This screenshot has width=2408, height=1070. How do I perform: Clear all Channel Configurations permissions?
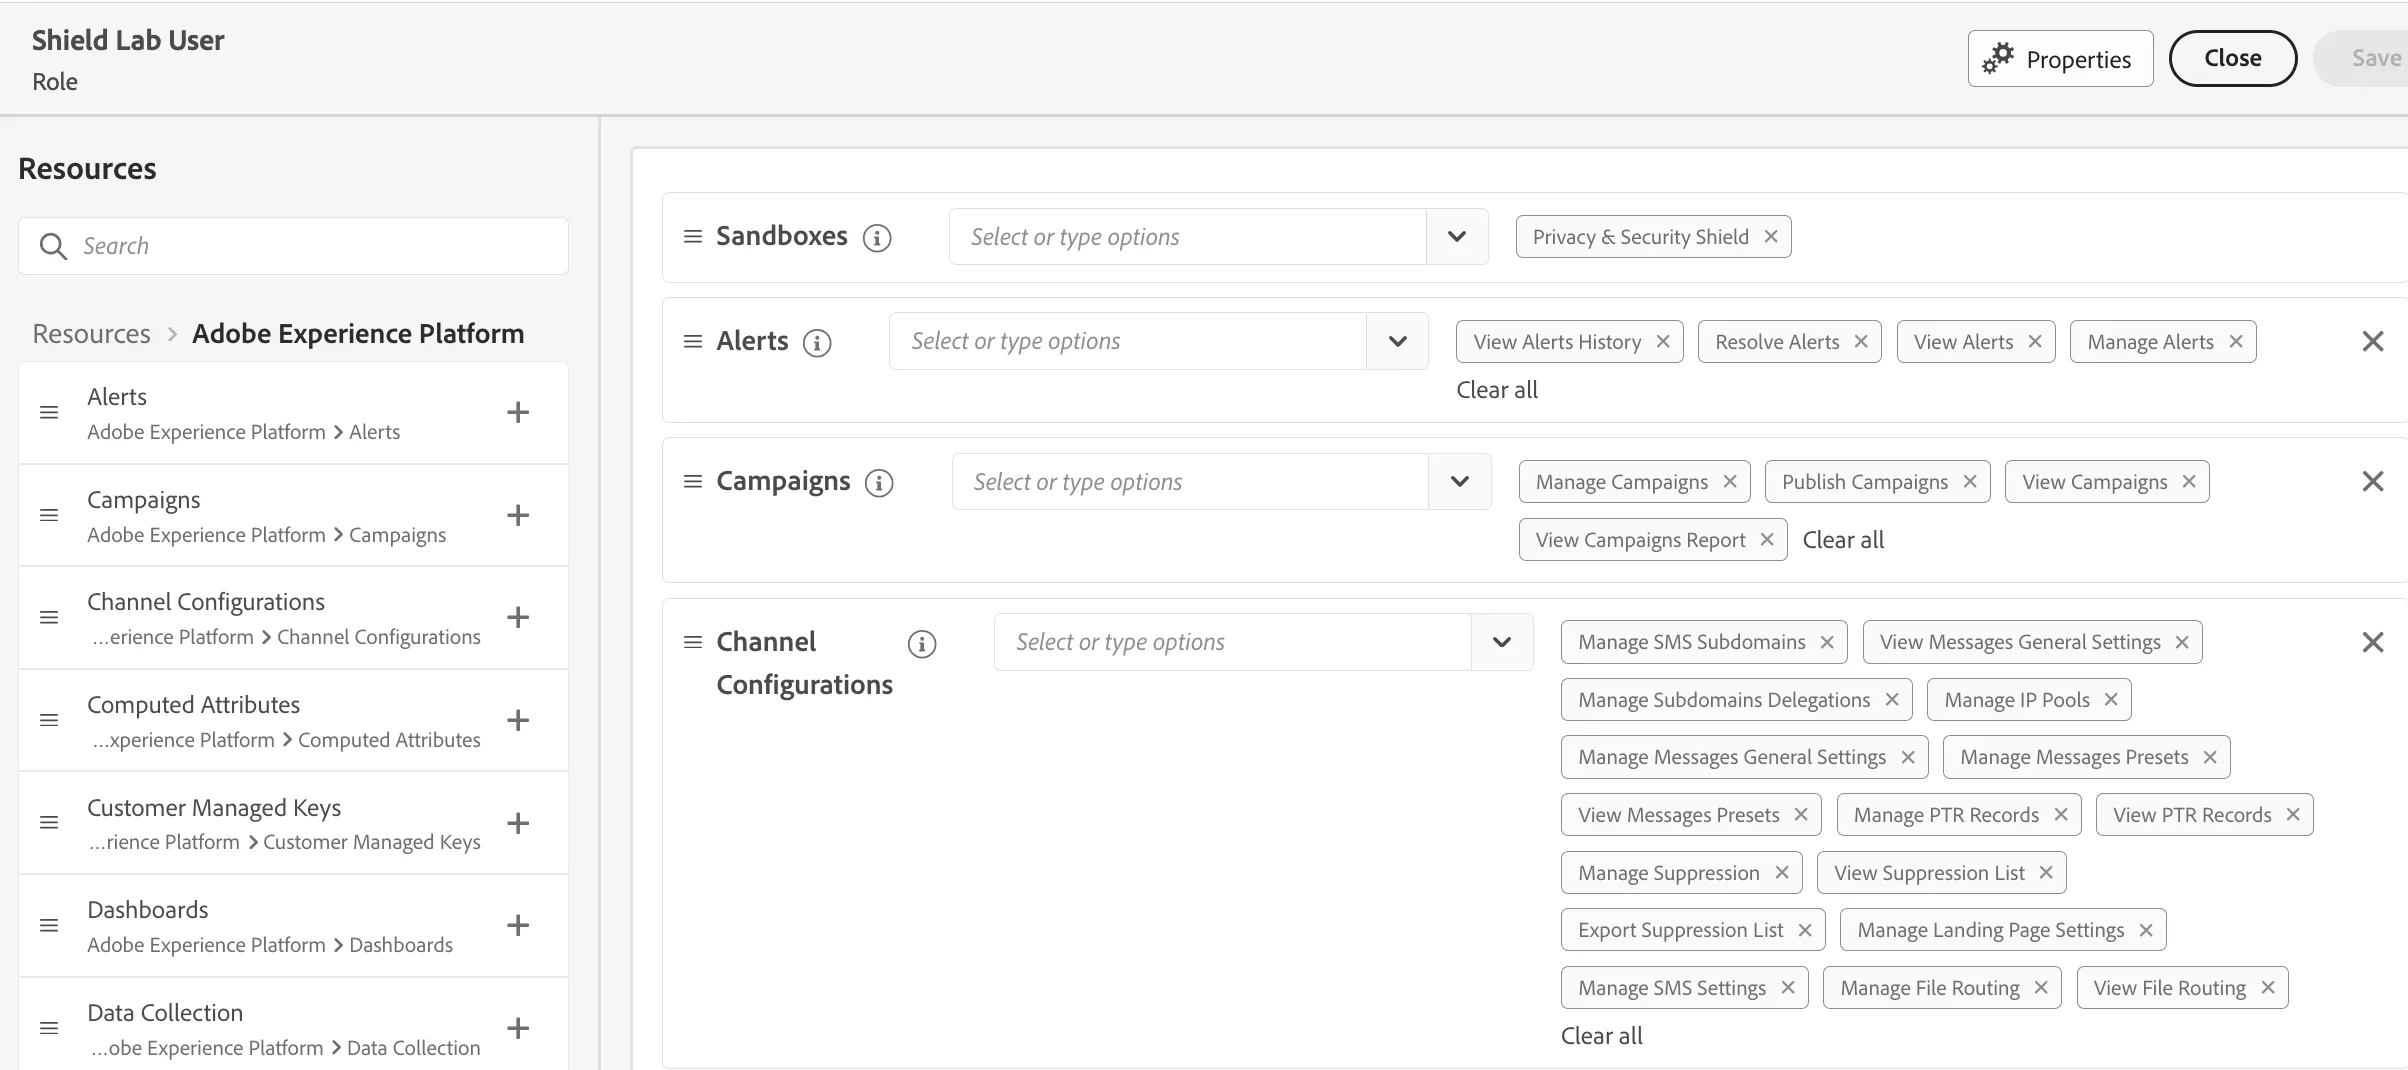(x=1601, y=1036)
